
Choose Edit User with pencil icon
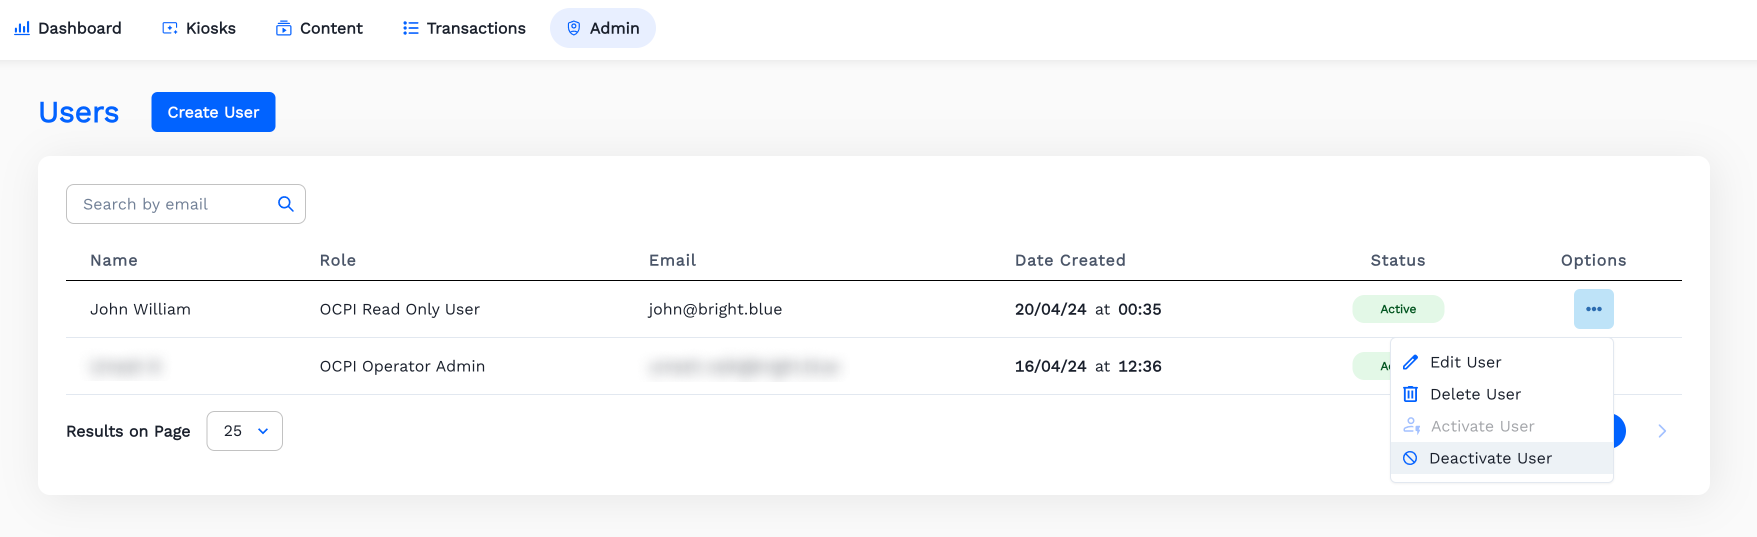click(x=1464, y=362)
